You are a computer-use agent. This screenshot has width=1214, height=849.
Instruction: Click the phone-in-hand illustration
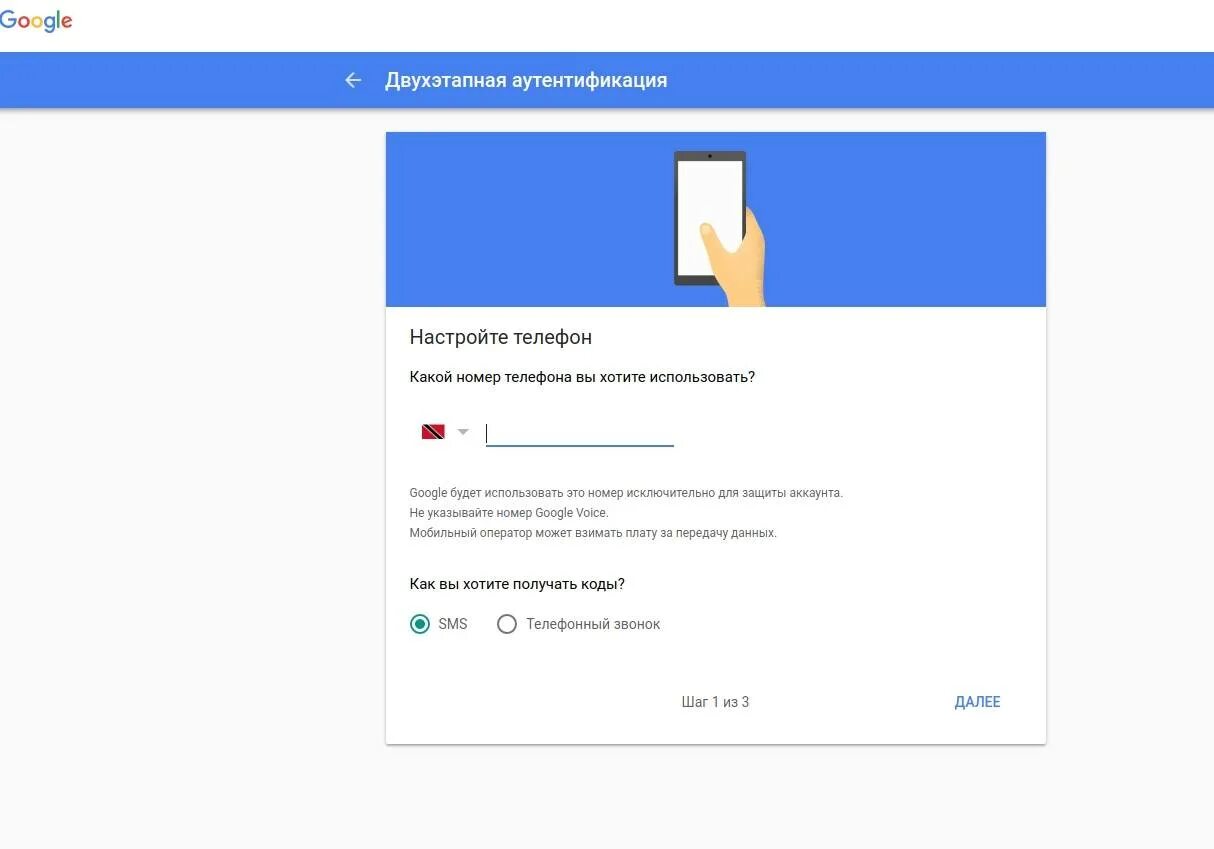[718, 227]
